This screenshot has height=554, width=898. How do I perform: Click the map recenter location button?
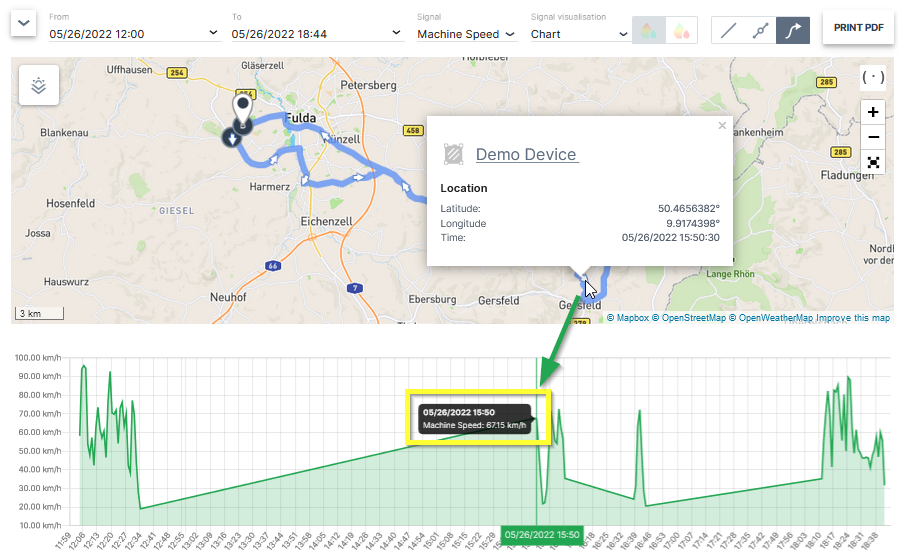click(x=873, y=78)
